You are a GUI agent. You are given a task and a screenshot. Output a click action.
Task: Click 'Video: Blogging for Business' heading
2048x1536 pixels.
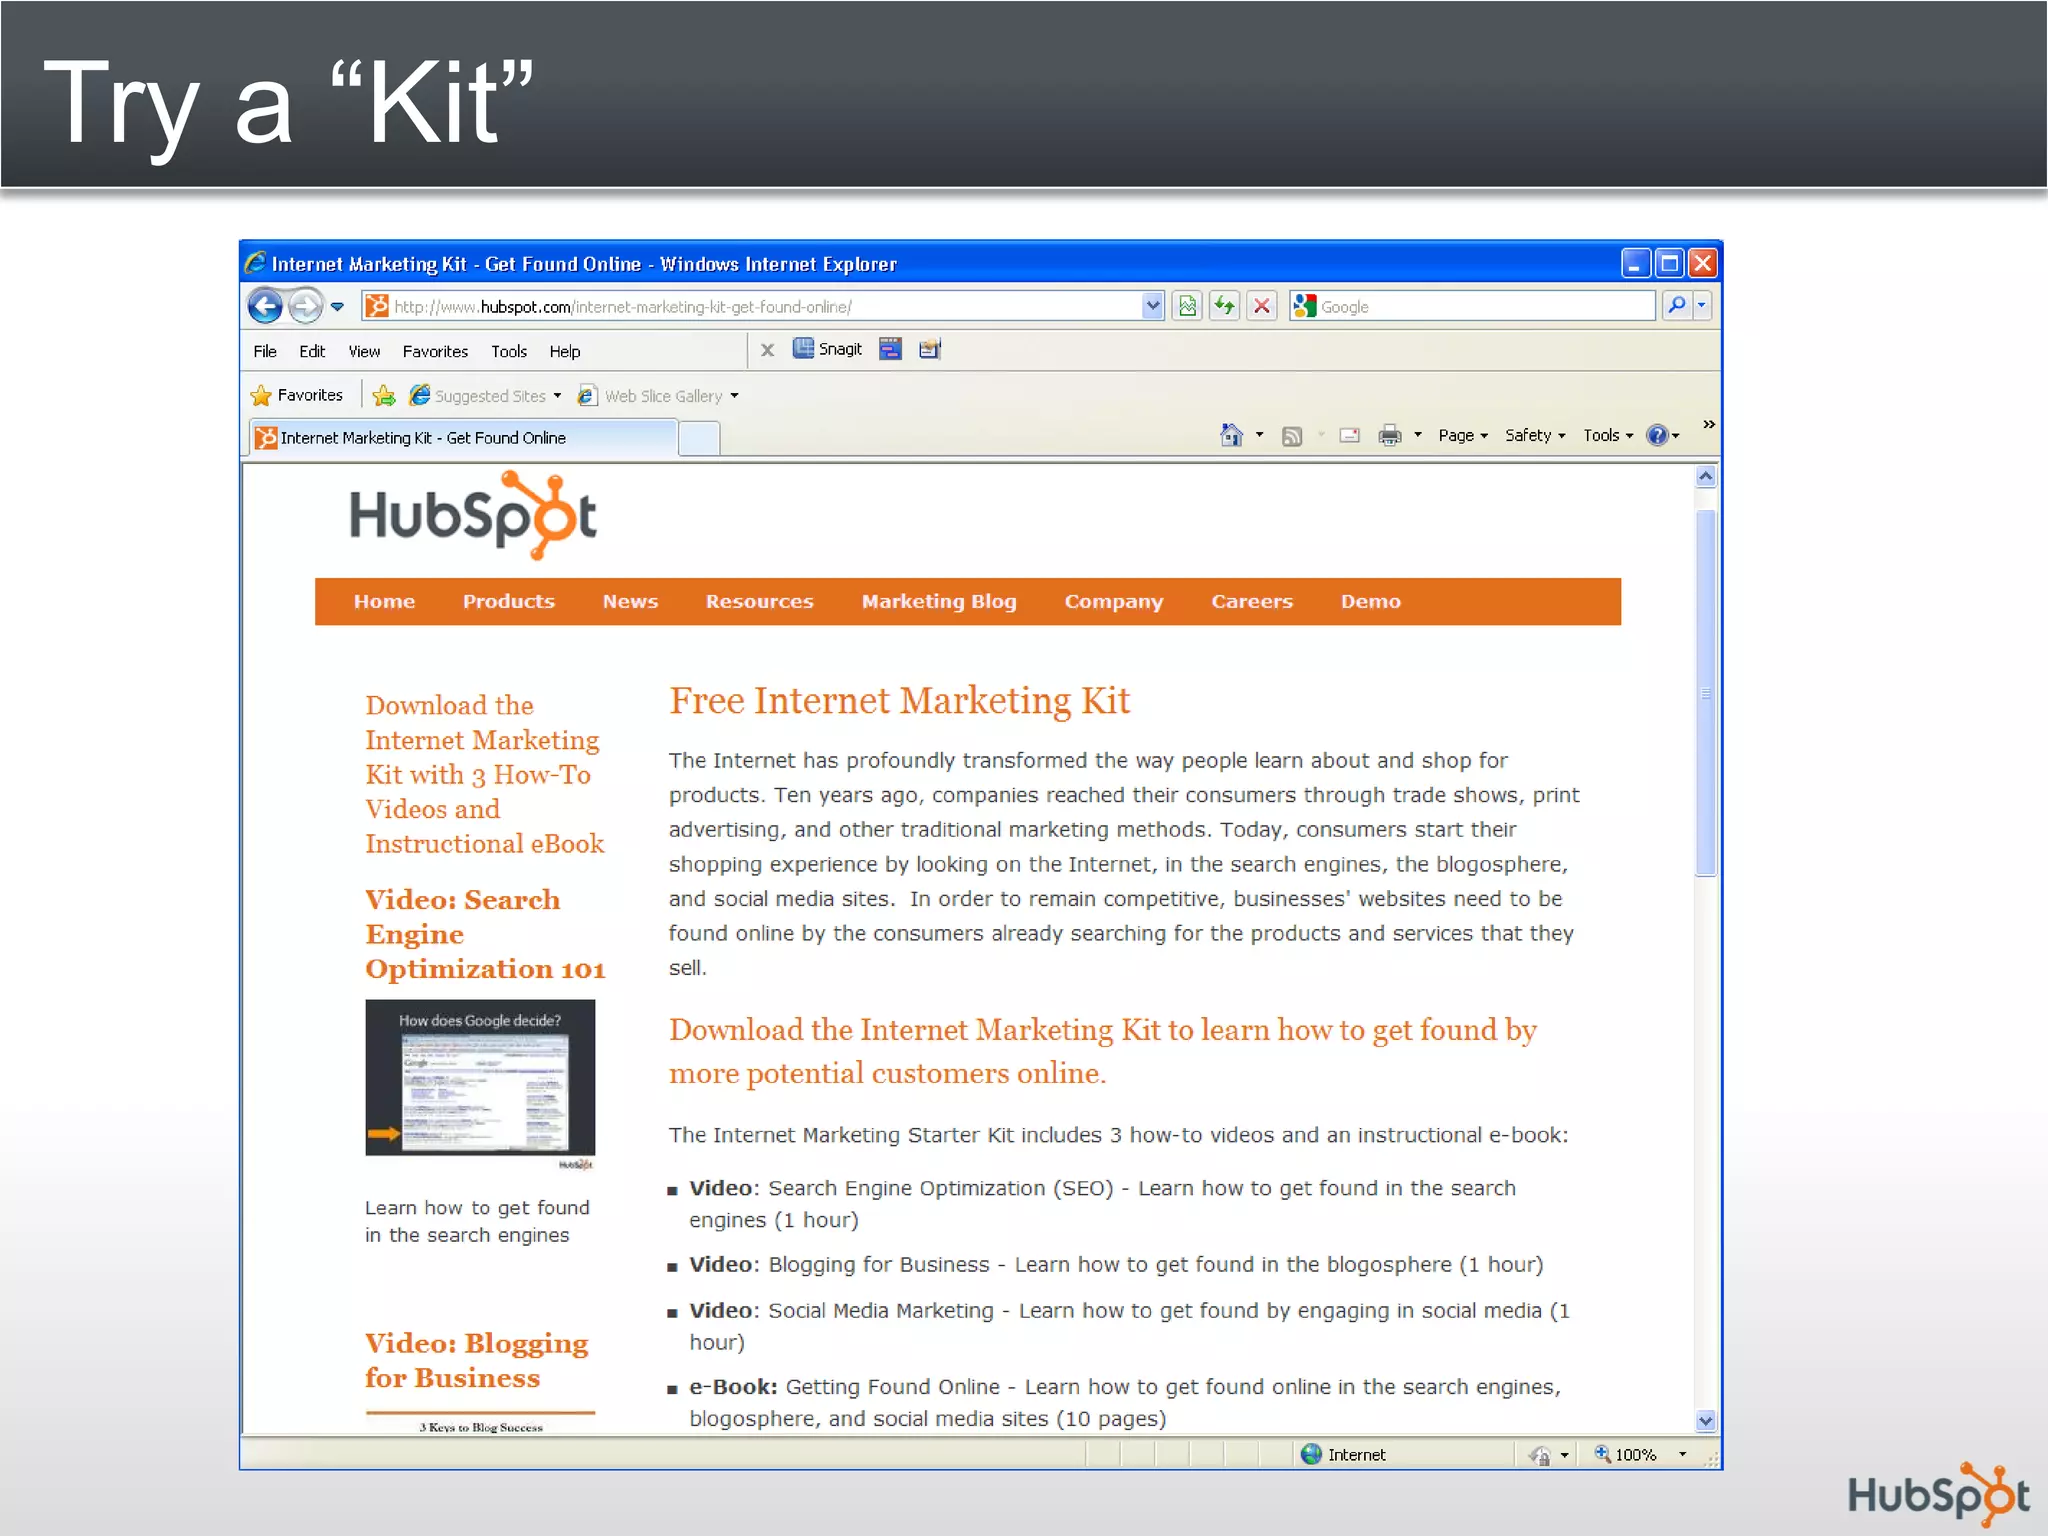click(x=476, y=1360)
